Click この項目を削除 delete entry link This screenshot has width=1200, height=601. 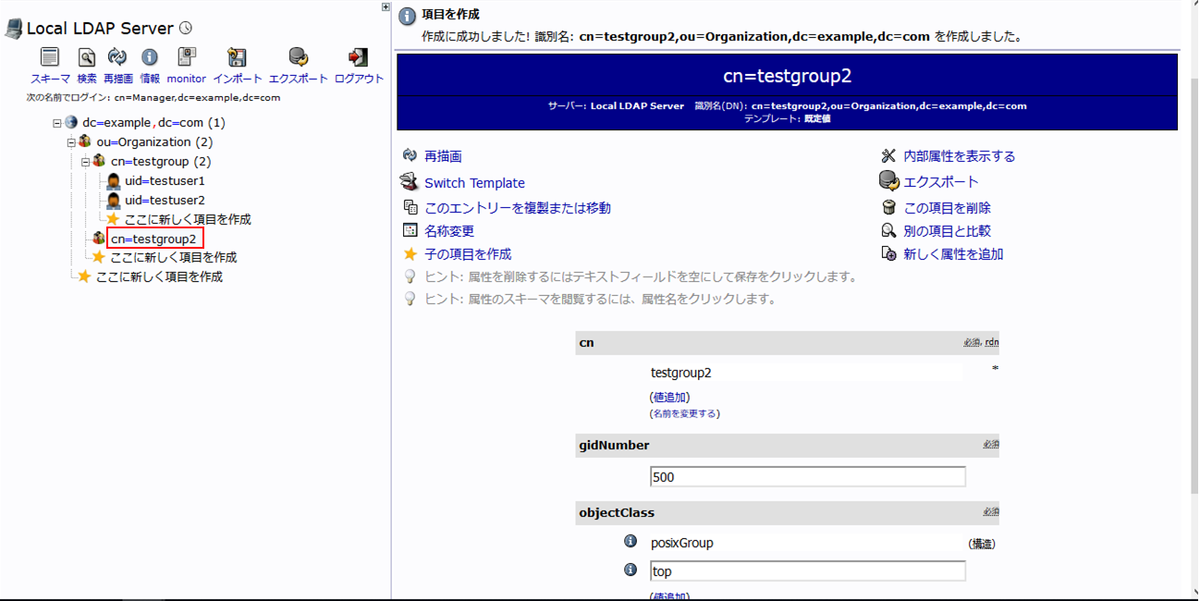946,208
